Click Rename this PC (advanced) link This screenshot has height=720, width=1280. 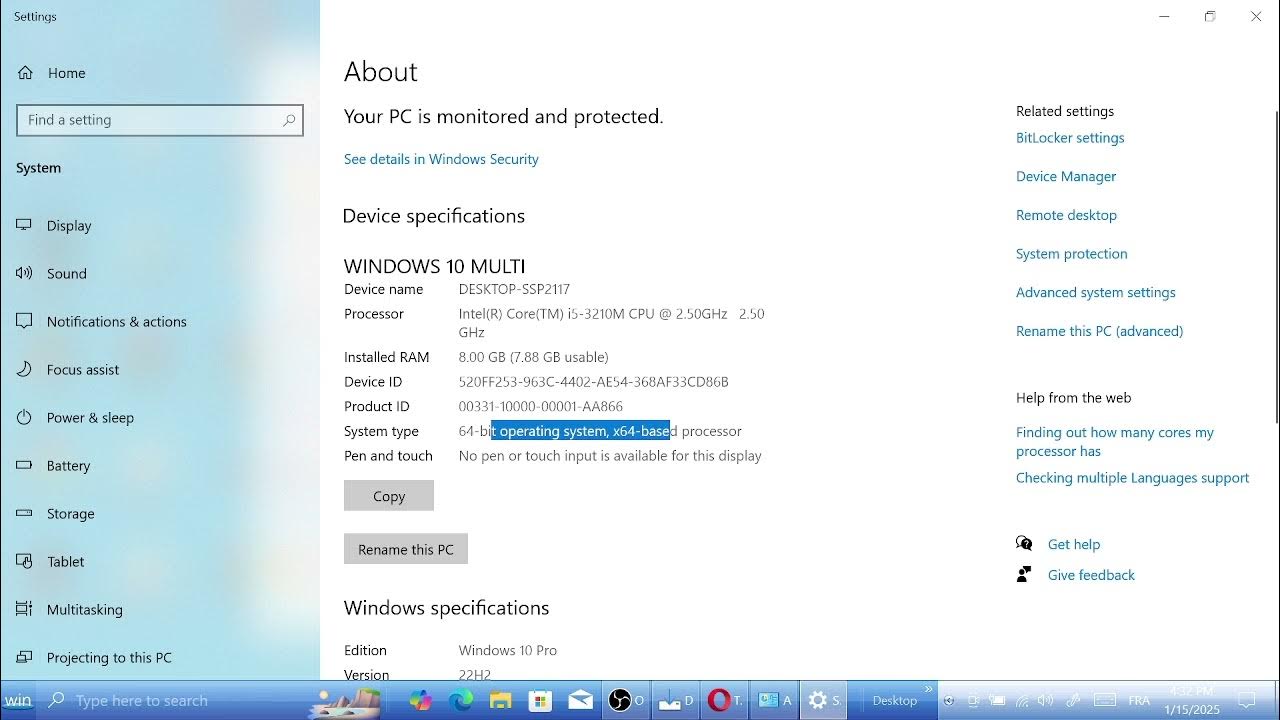coord(1099,331)
